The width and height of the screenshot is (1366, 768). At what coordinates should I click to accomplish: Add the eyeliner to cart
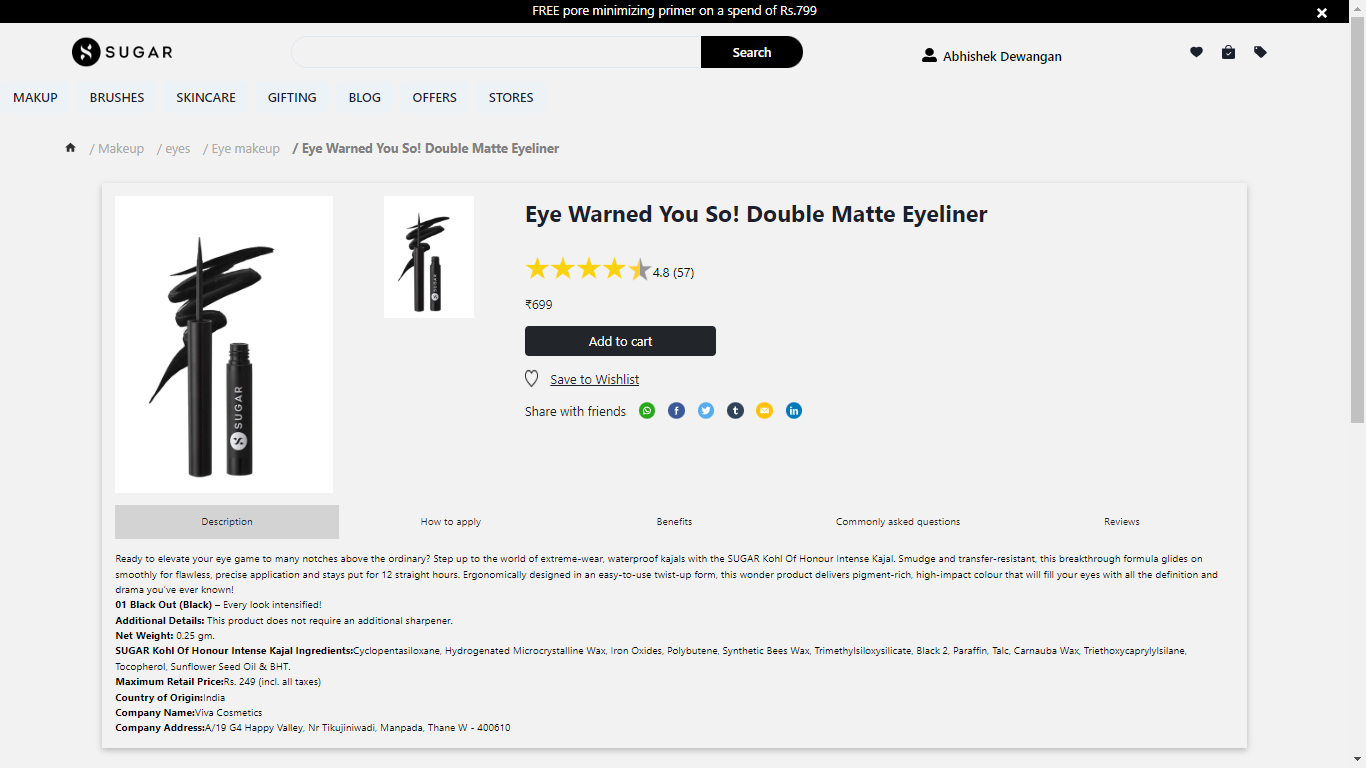tap(620, 341)
